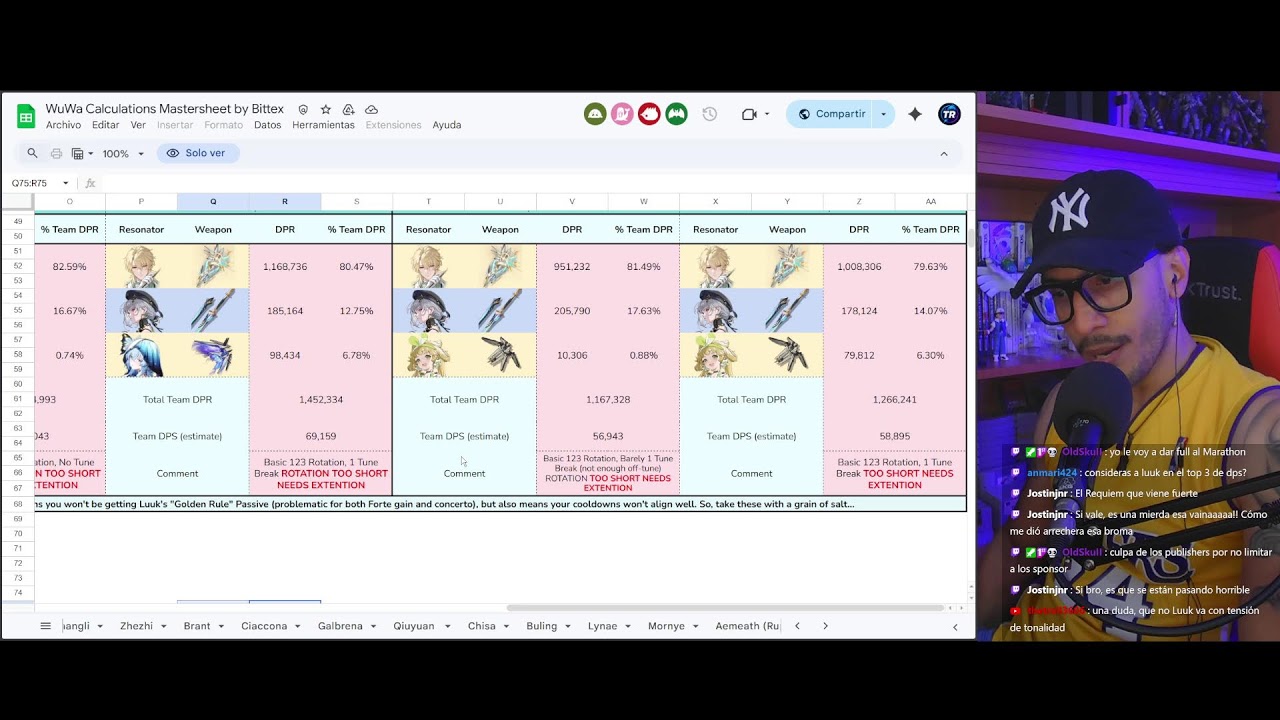Viewport: 1280px width, 720px height.
Task: Click the fx formula icon
Action: click(x=90, y=183)
